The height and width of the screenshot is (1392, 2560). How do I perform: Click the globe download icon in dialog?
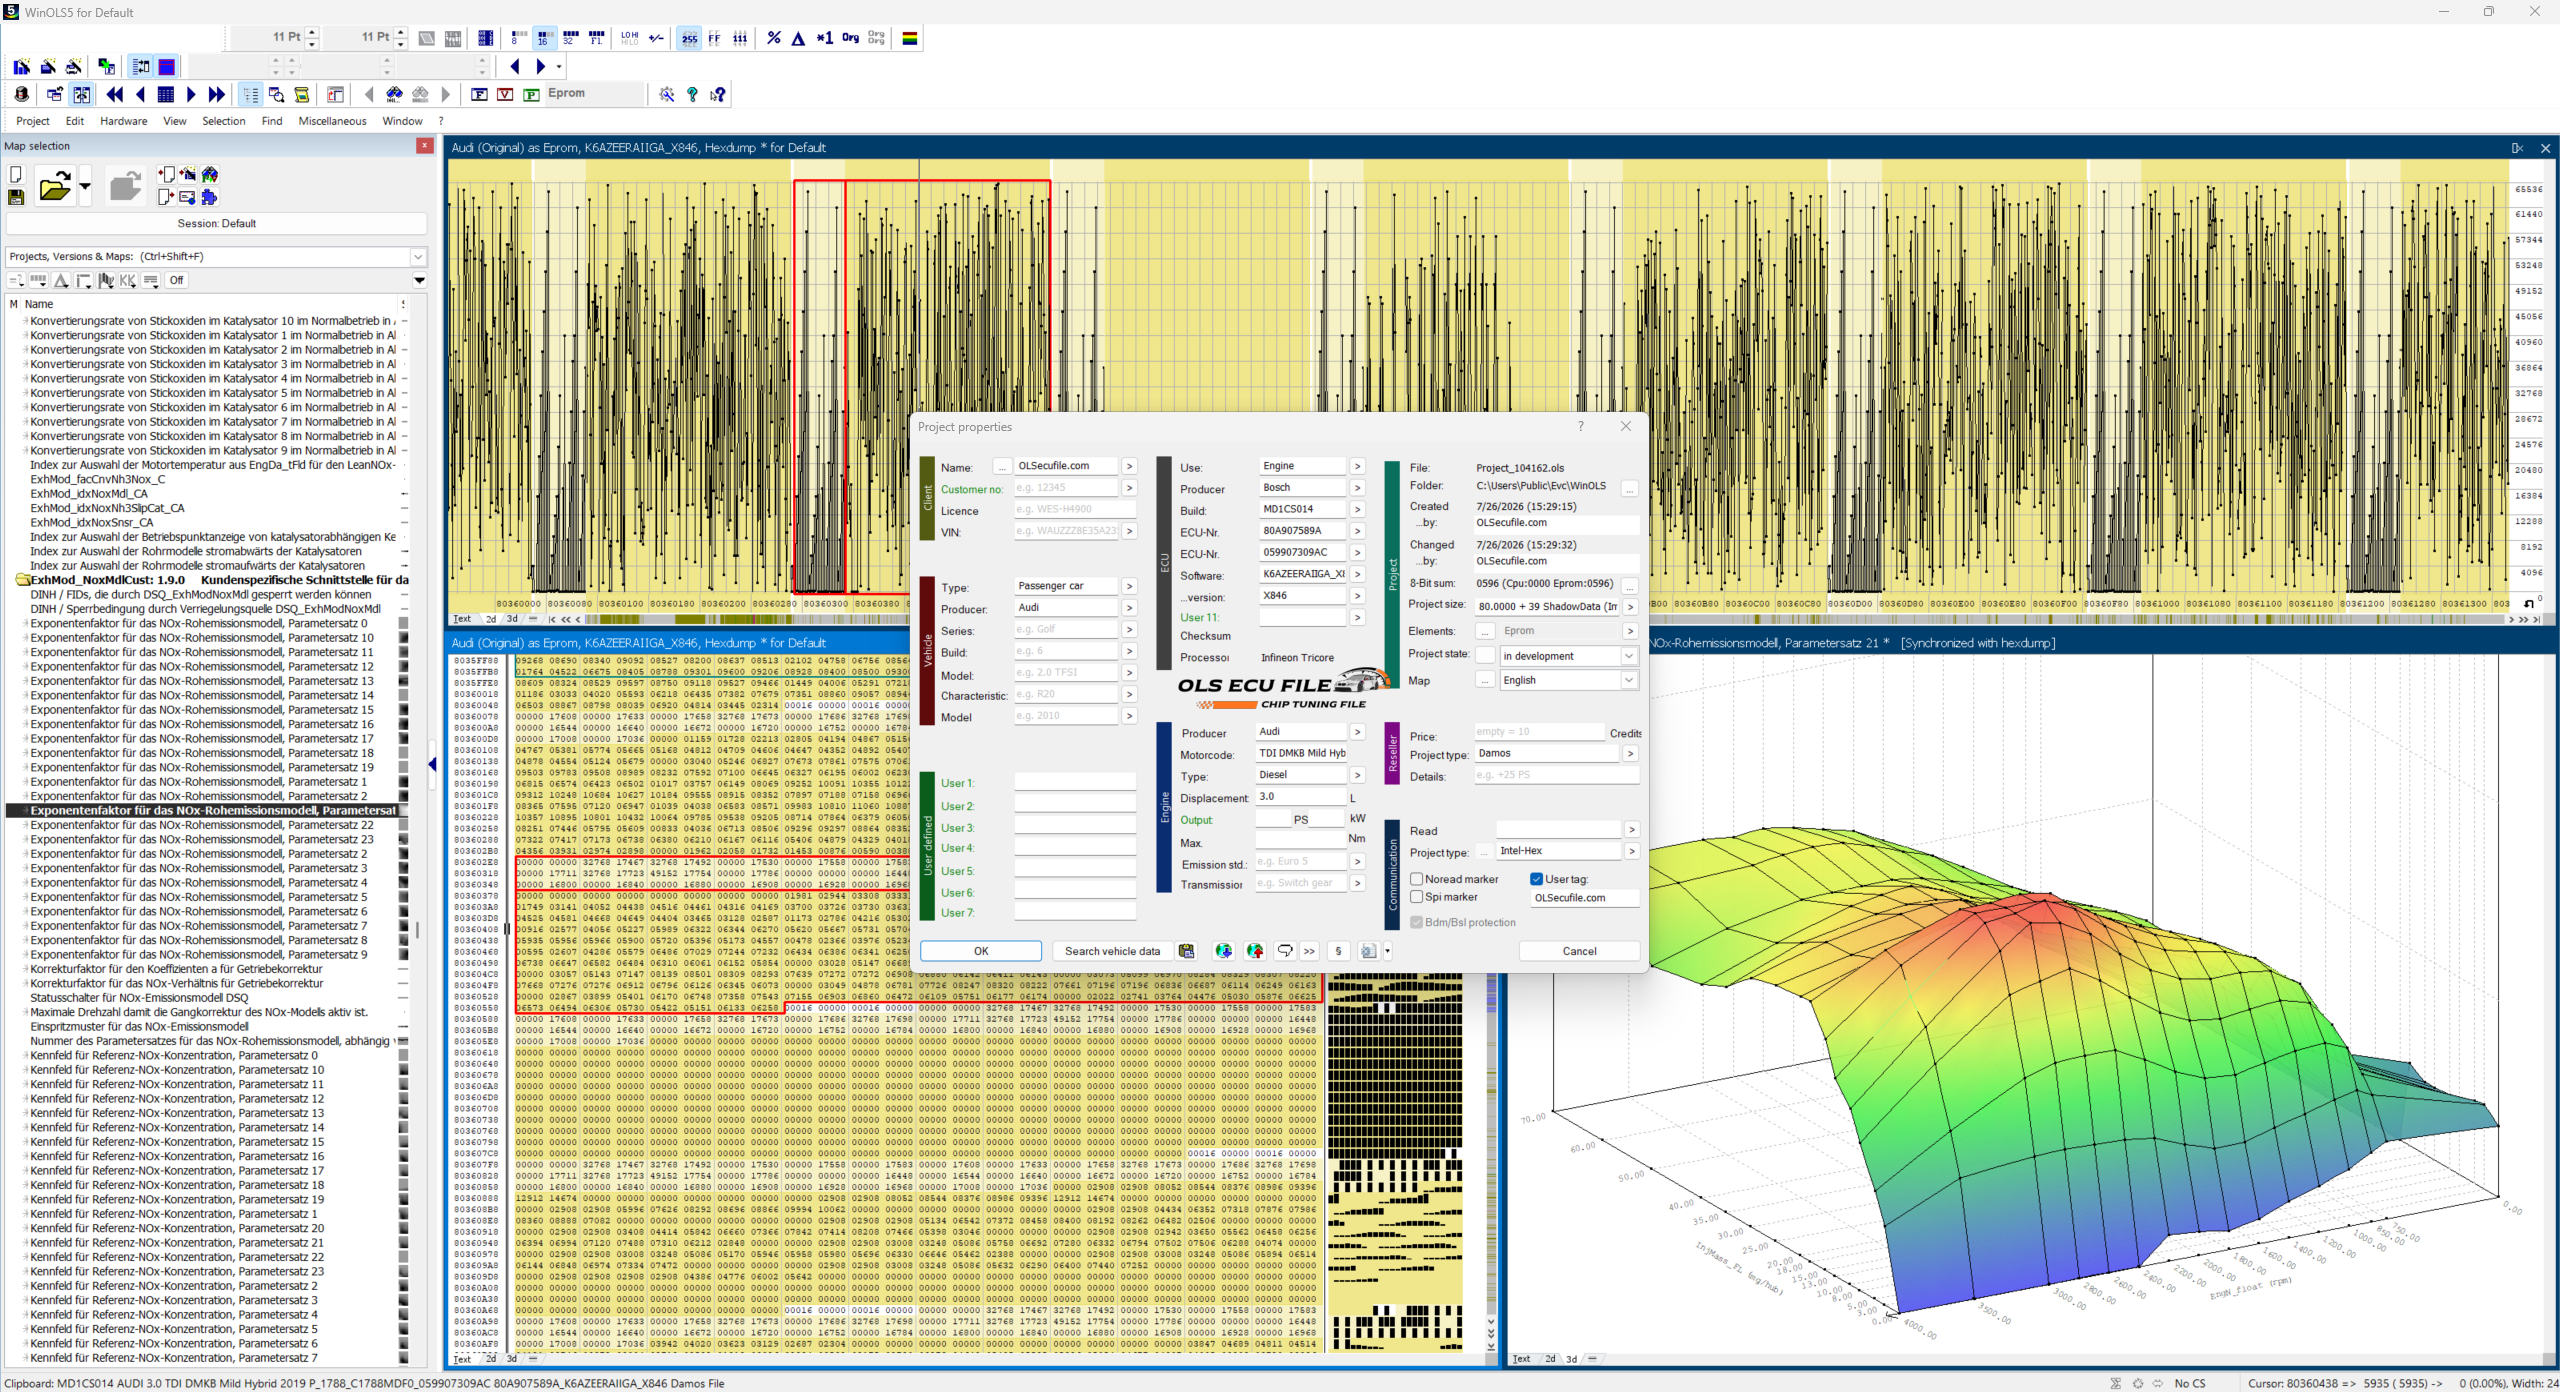pos(1223,951)
